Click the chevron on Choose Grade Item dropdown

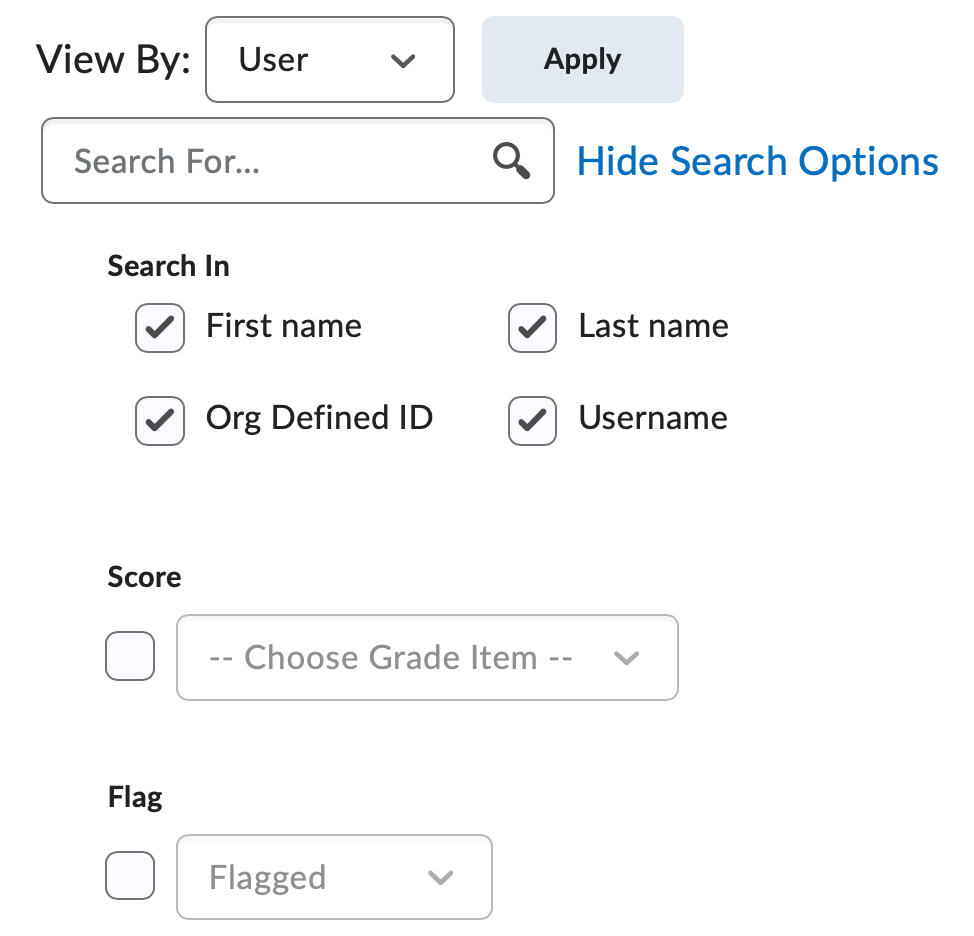pyautogui.click(x=628, y=657)
